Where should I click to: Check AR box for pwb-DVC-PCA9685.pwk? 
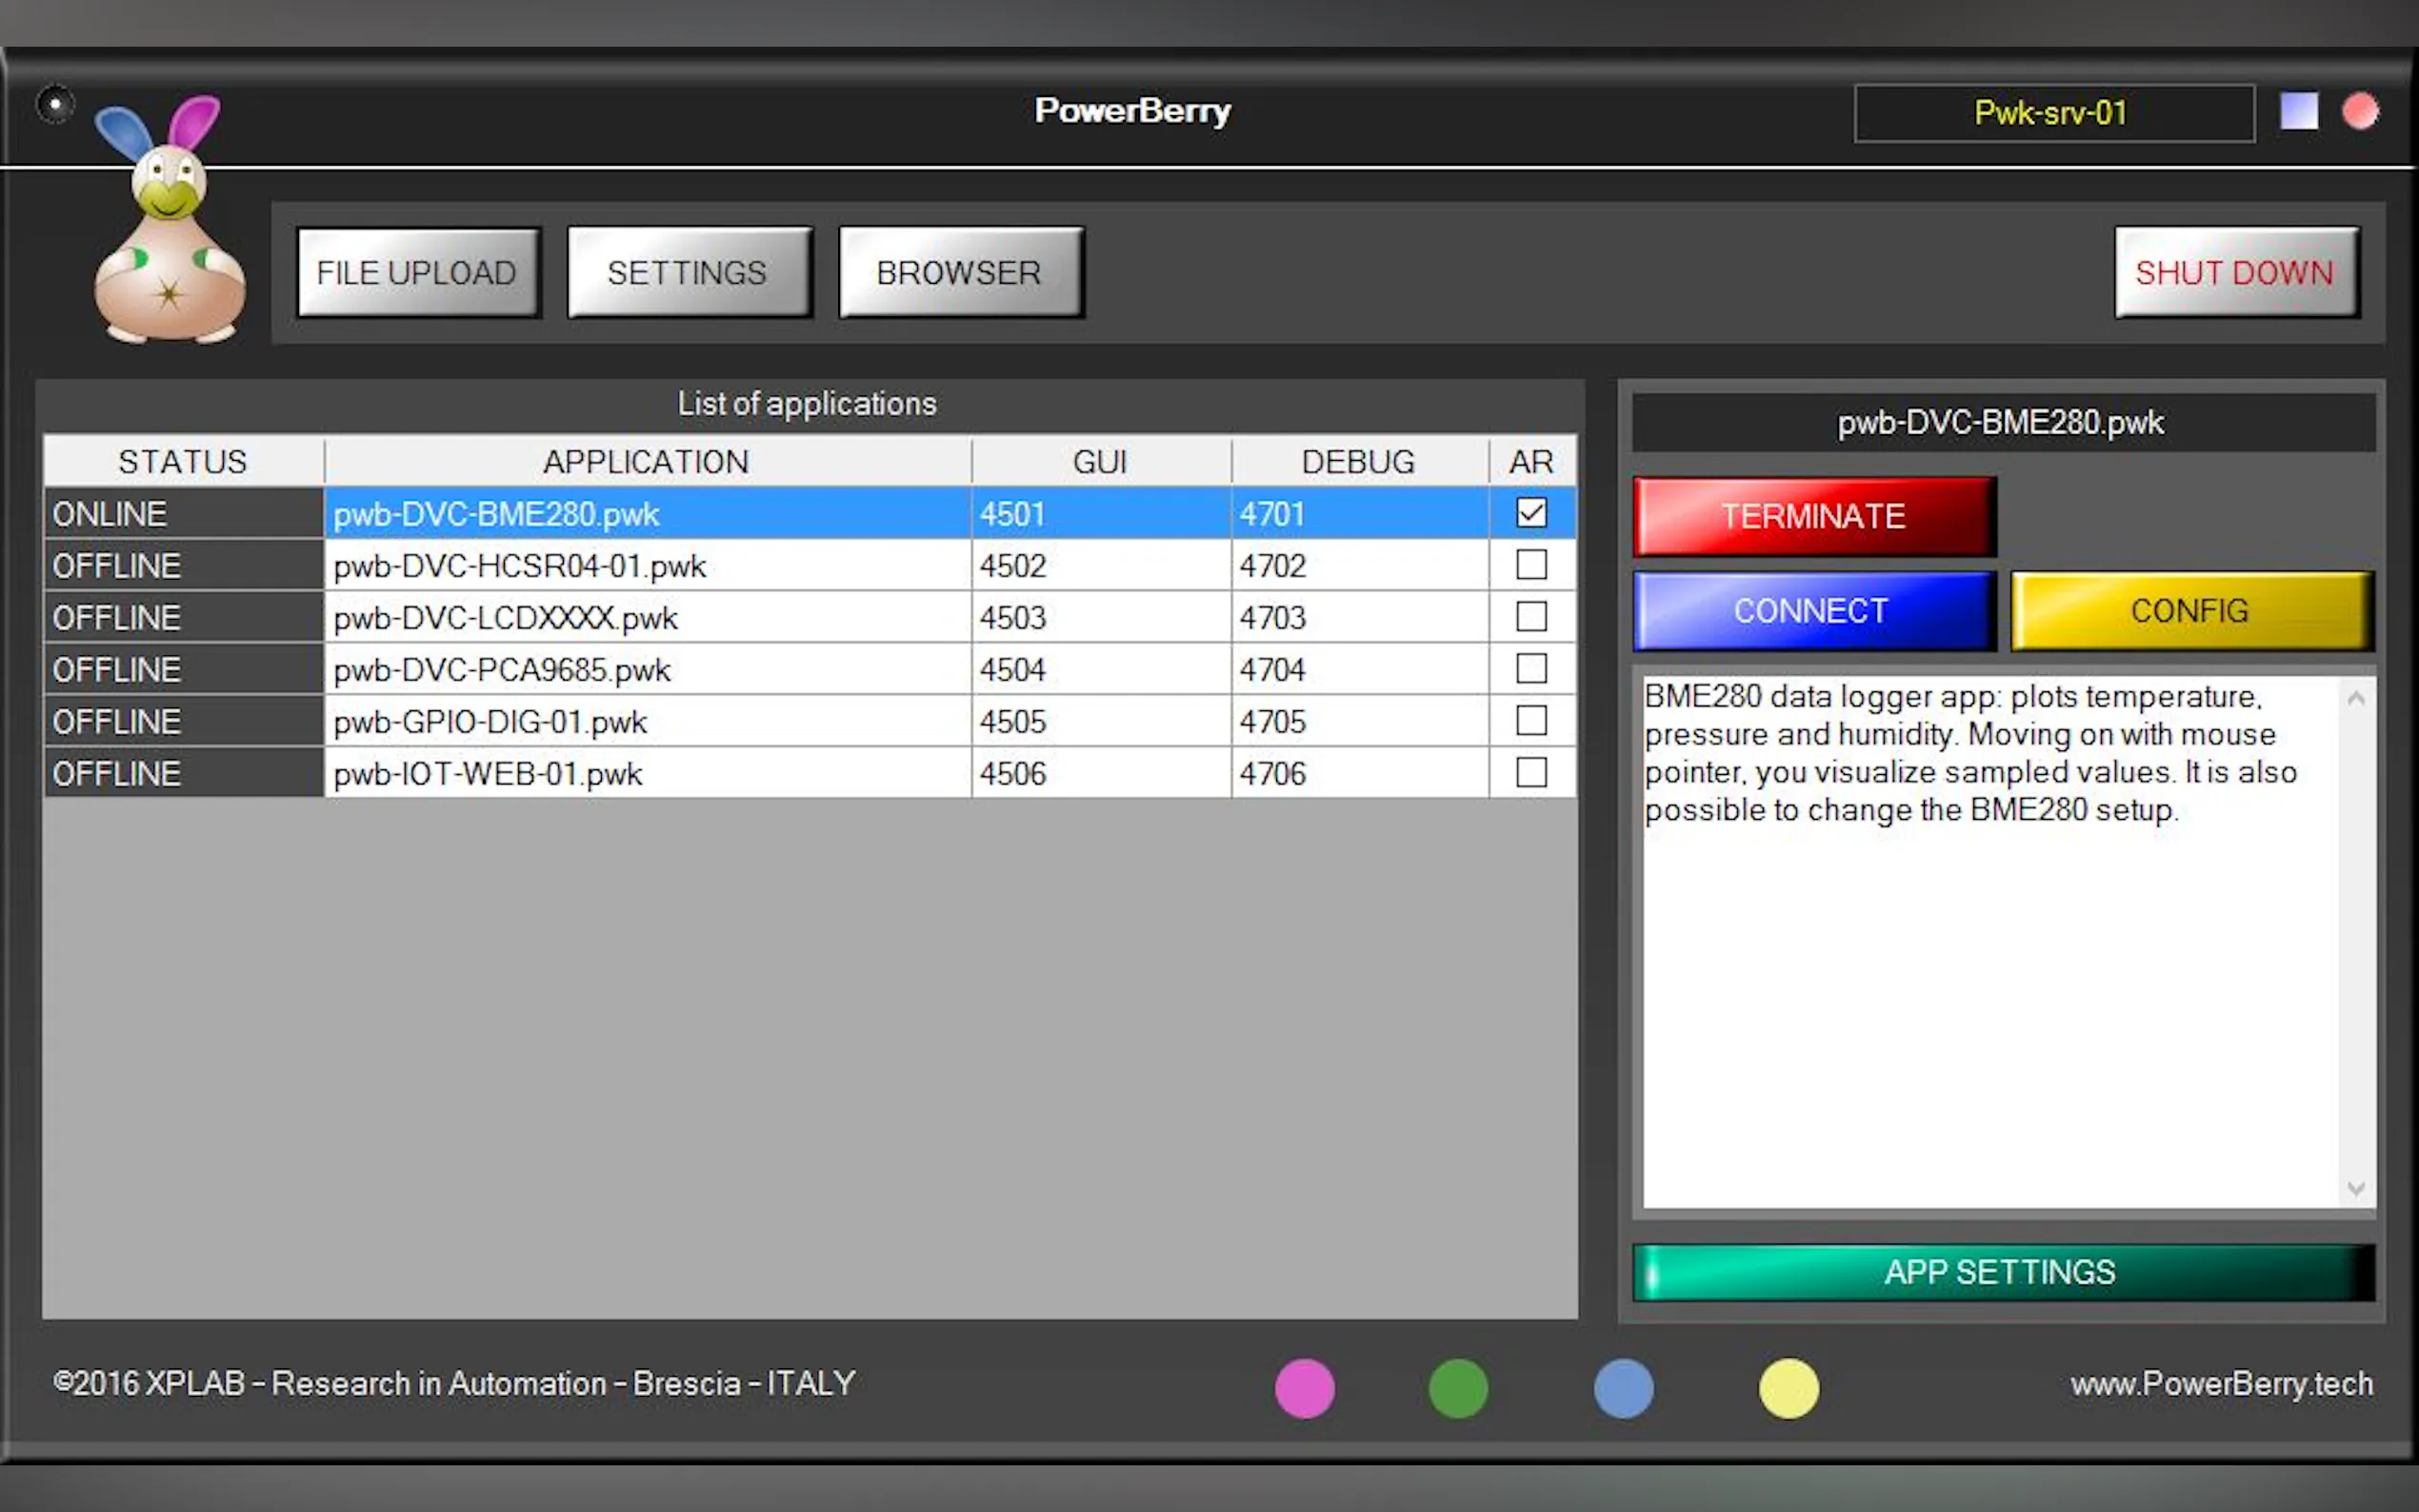pyautogui.click(x=1531, y=669)
